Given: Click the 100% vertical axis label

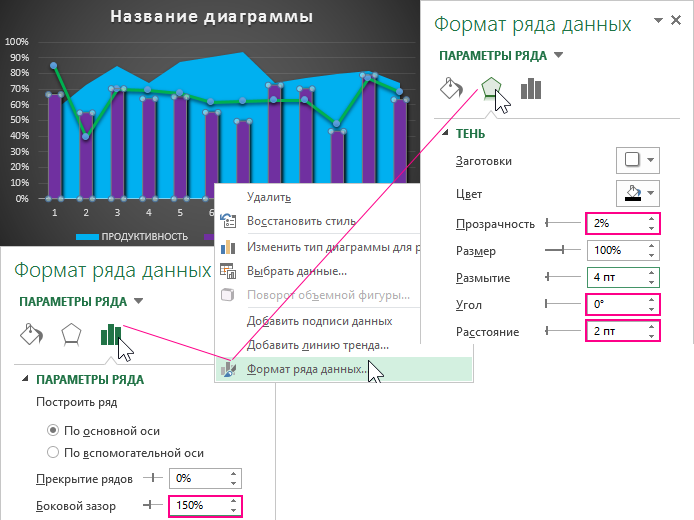Looking at the screenshot, I should [17, 42].
